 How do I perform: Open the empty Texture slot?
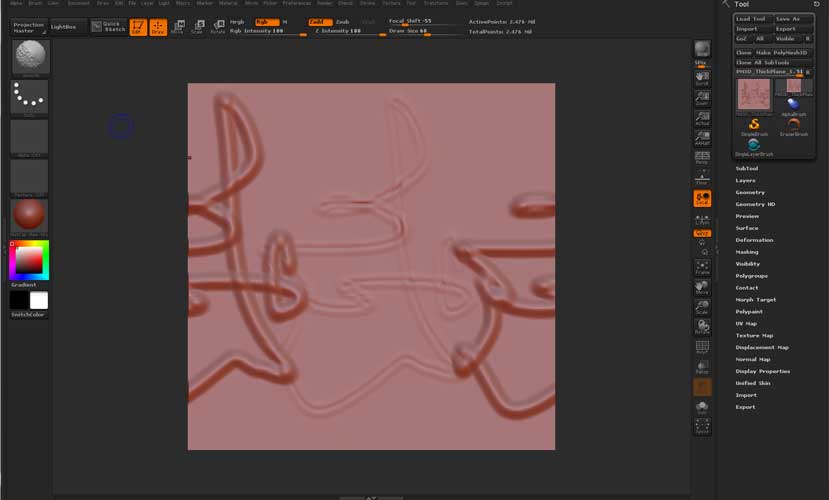tap(29, 178)
